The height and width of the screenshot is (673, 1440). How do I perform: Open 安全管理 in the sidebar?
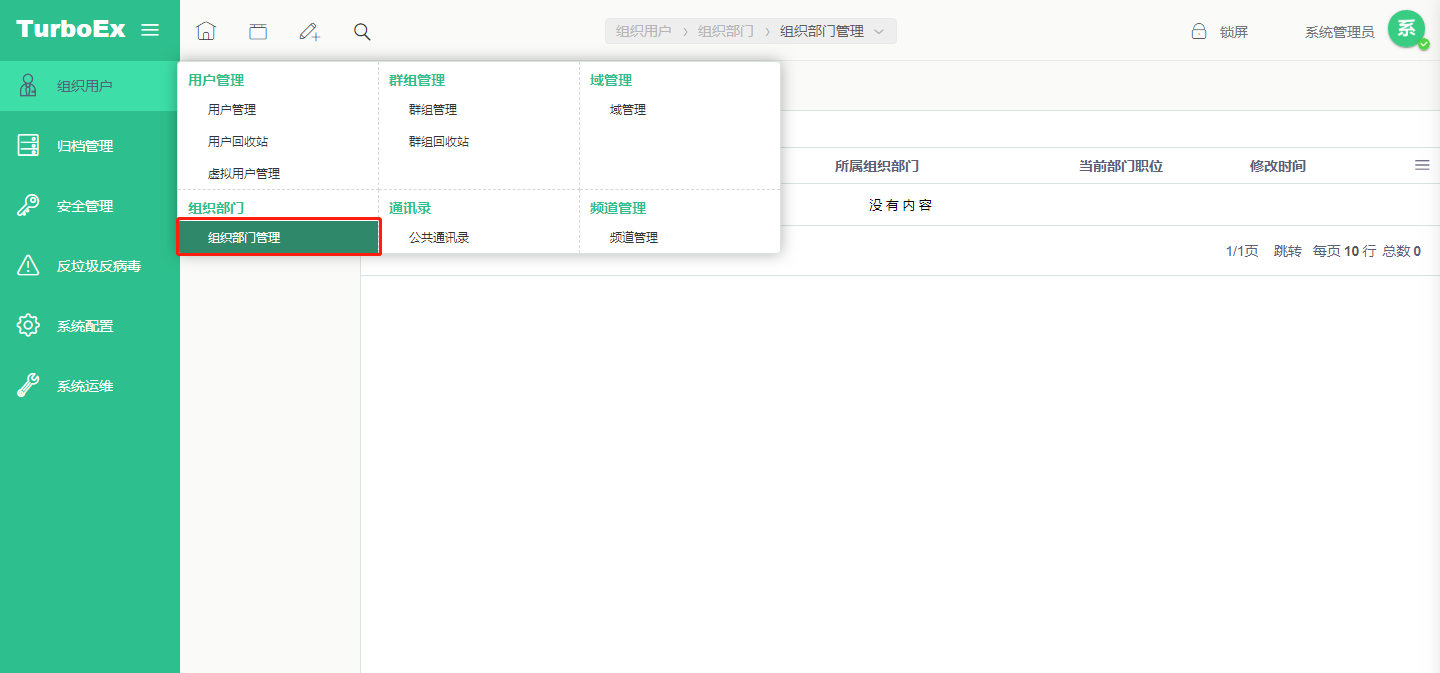(x=85, y=206)
